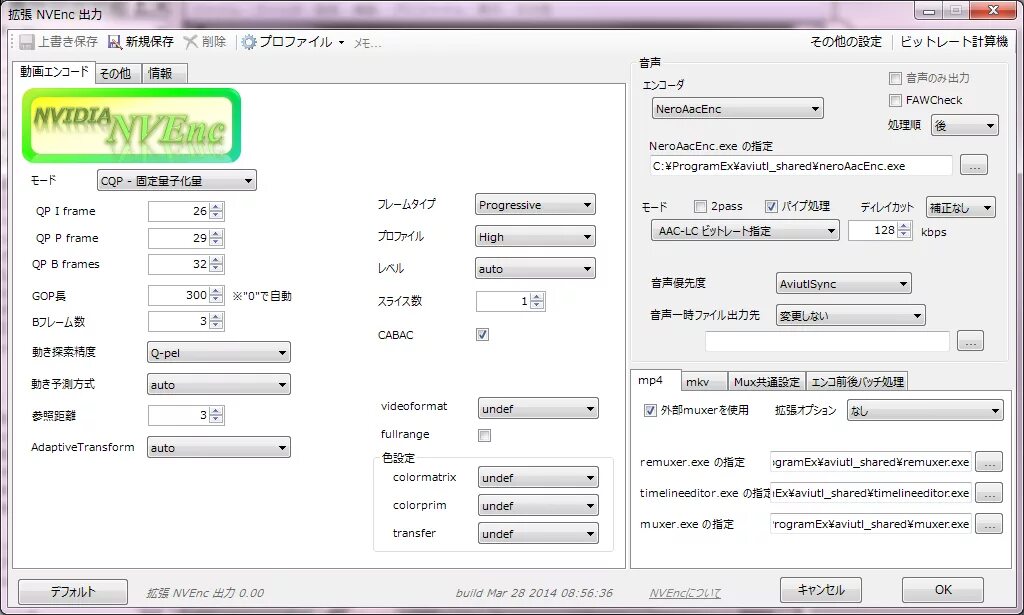The height and width of the screenshot is (615, 1024).
Task: Open the AdaptiveTransform dropdown
Action: [x=219, y=448]
